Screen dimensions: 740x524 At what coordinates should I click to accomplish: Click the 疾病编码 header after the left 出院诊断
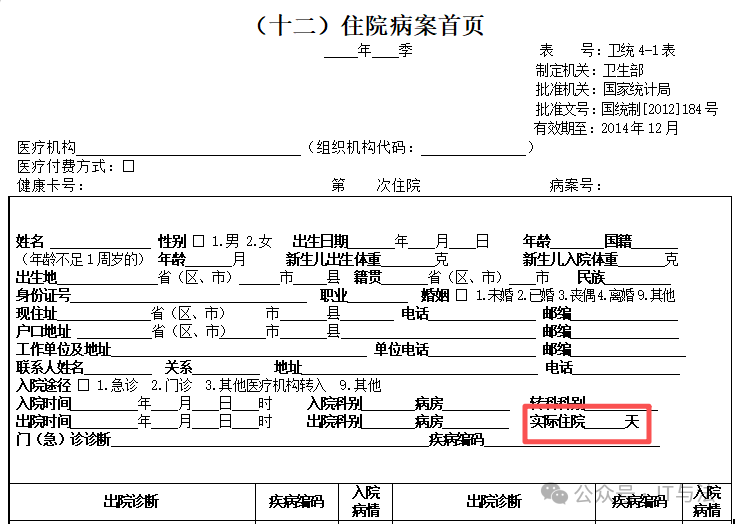(x=296, y=501)
